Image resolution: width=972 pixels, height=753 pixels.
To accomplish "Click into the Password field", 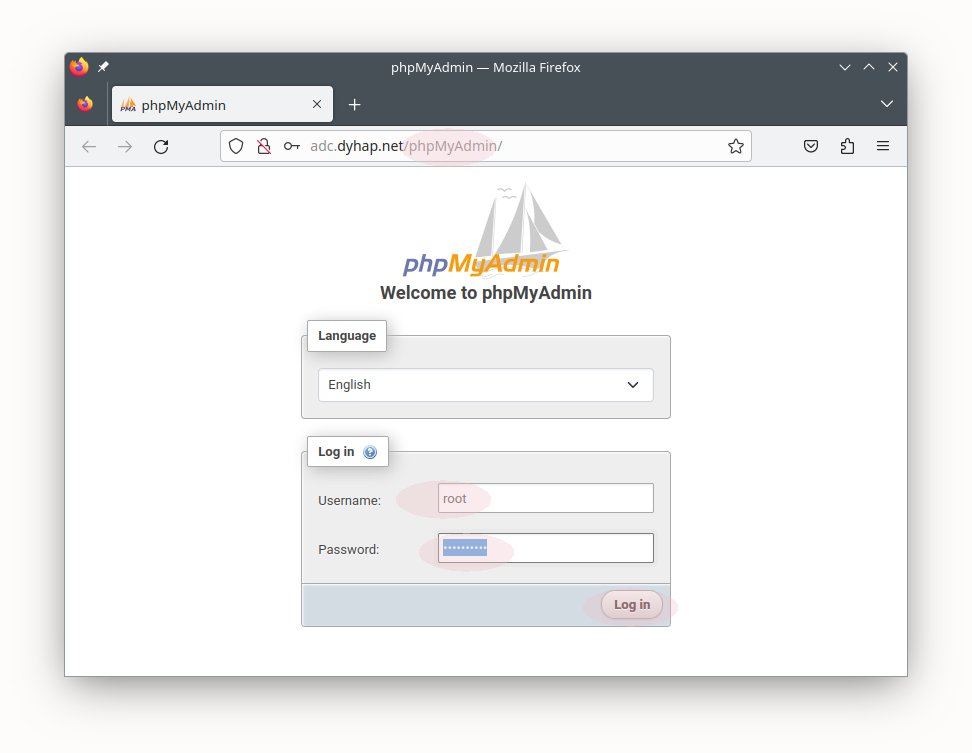I will pyautogui.click(x=546, y=548).
